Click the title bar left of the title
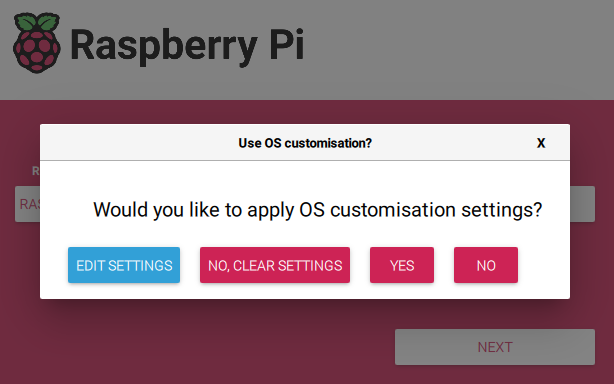 point(139,142)
